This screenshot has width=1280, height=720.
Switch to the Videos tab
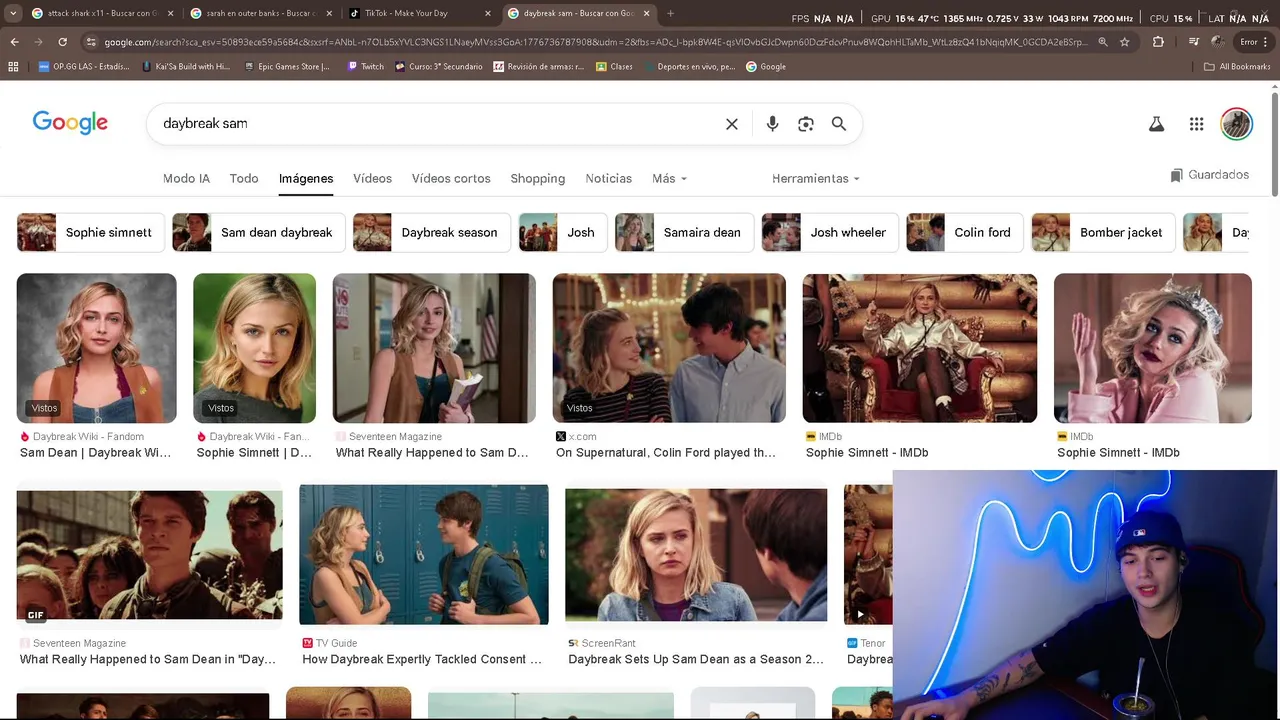click(x=372, y=179)
